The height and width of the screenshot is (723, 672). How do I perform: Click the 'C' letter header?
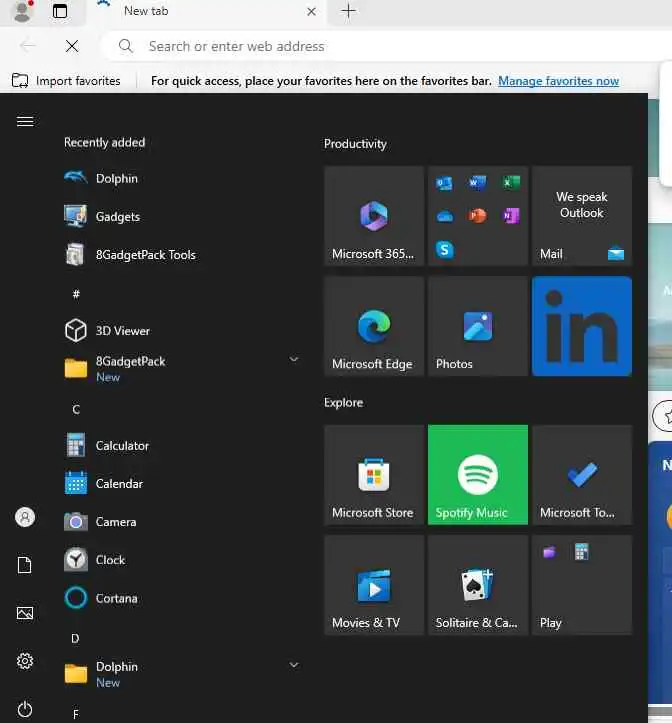tap(76, 409)
